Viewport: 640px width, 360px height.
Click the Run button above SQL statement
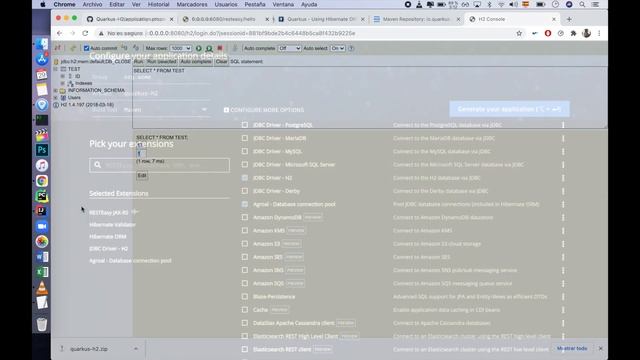[138, 62]
